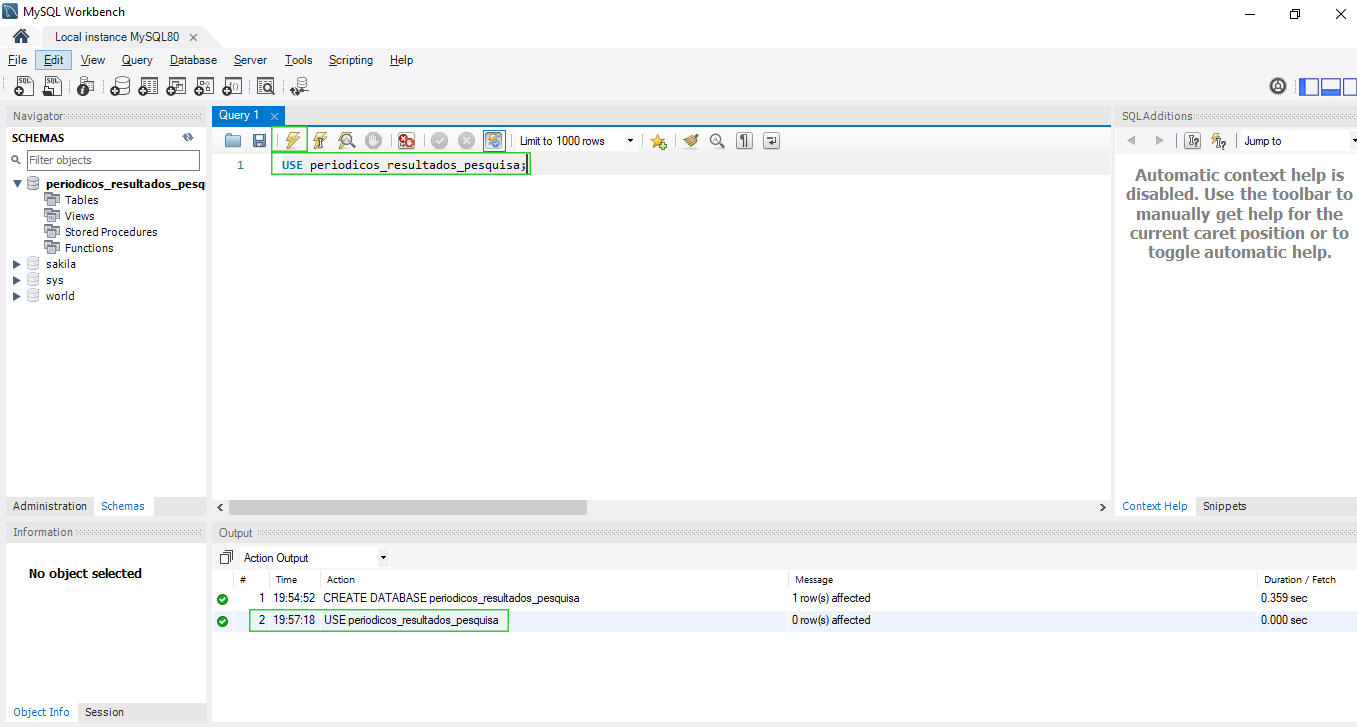
Task: Create a new schema in the connected server
Action: (x=120, y=86)
